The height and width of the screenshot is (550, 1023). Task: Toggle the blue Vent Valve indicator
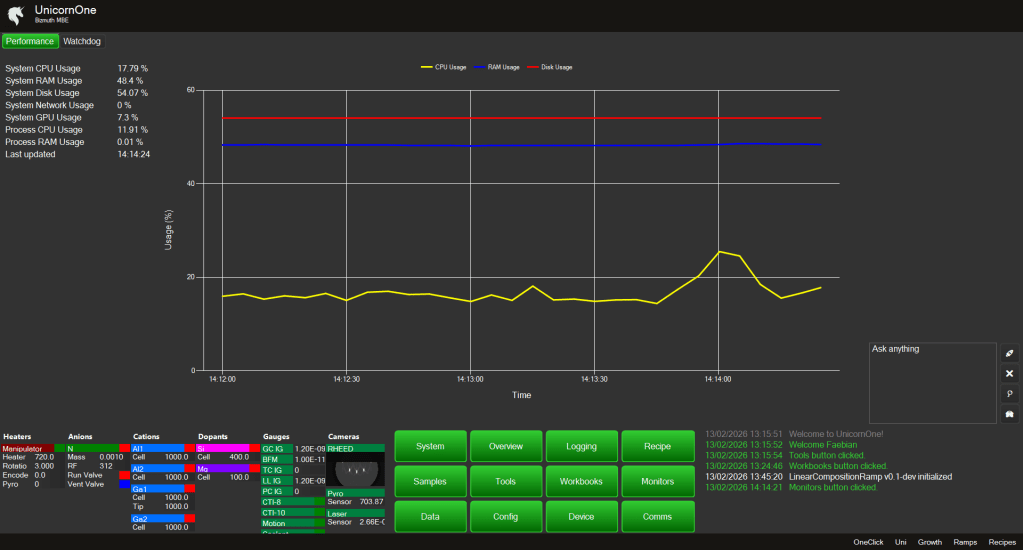pyautogui.click(x=124, y=484)
